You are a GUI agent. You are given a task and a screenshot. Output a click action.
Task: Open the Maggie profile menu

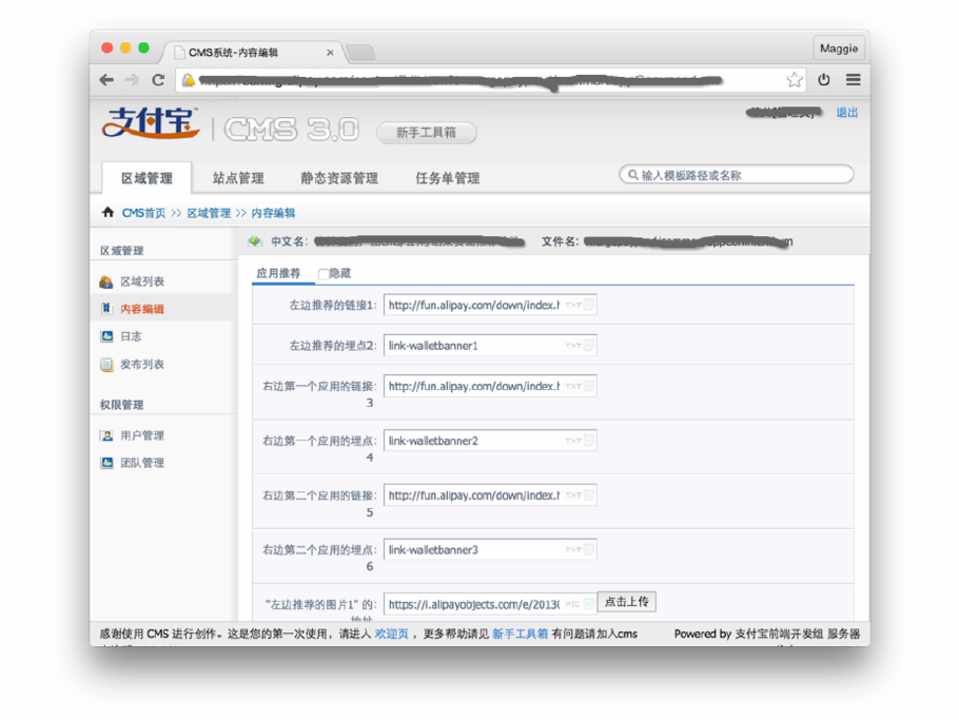tap(839, 48)
